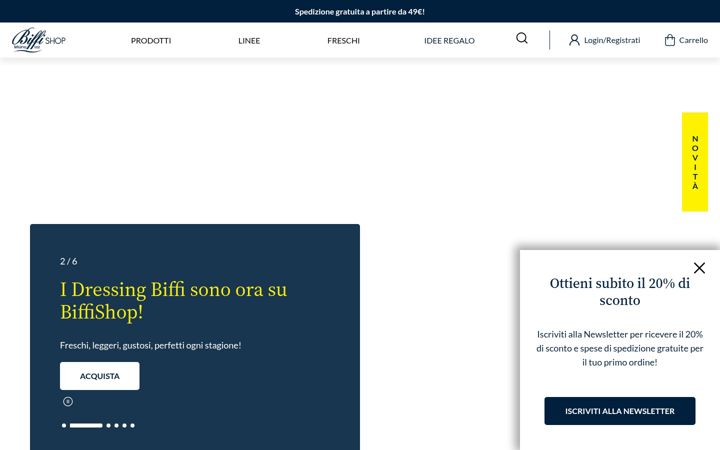The width and height of the screenshot is (720, 450).
Task: Click the shopping bag cart icon
Action: [669, 40]
